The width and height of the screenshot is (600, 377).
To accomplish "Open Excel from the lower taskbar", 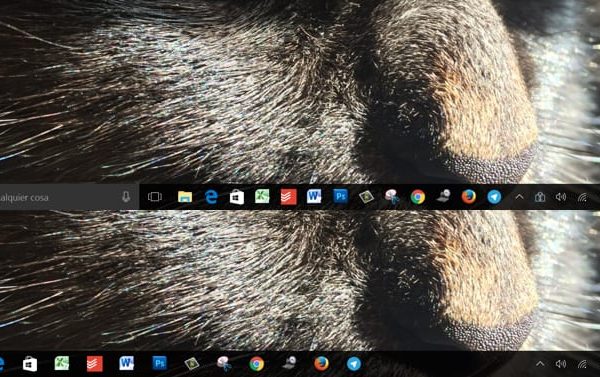I will coord(62,363).
